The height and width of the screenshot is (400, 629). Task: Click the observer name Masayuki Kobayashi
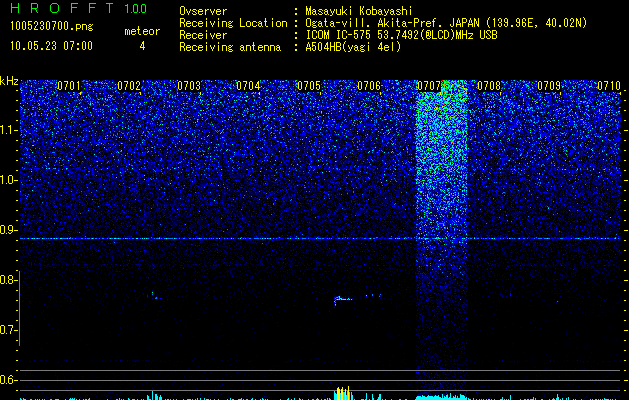359,11
